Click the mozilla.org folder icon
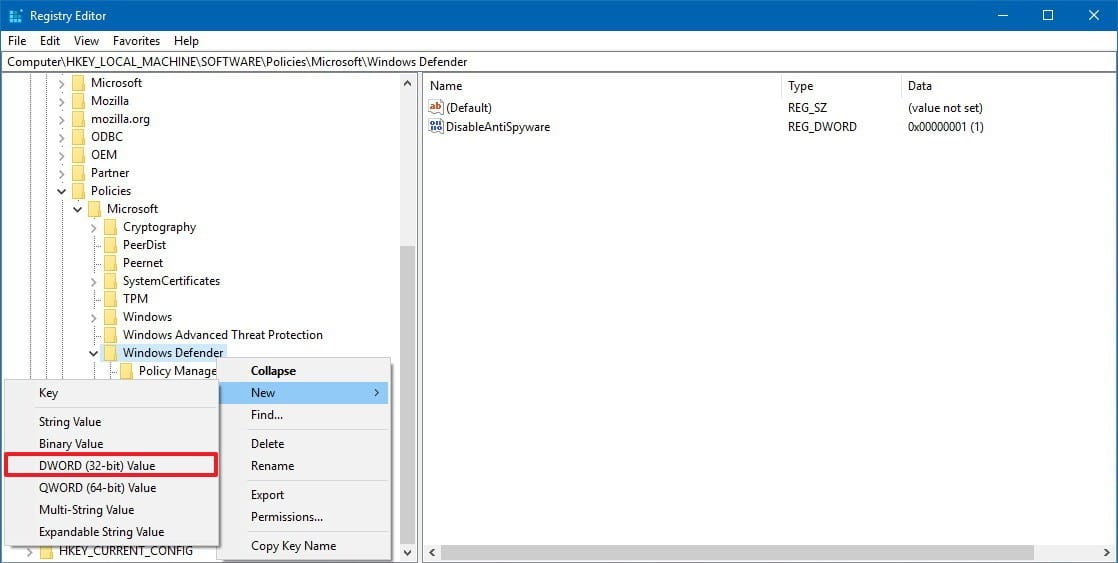Screen dimensions: 1118x563 point(78,119)
